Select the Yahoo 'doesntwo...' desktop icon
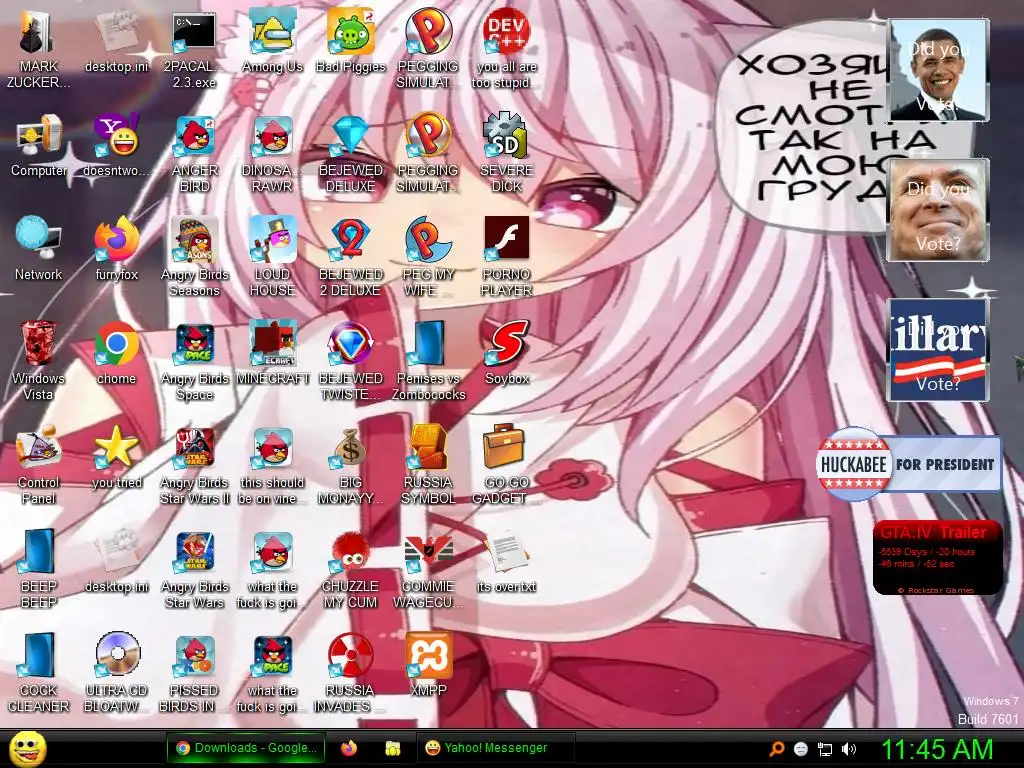The image size is (1024, 768). (x=116, y=146)
